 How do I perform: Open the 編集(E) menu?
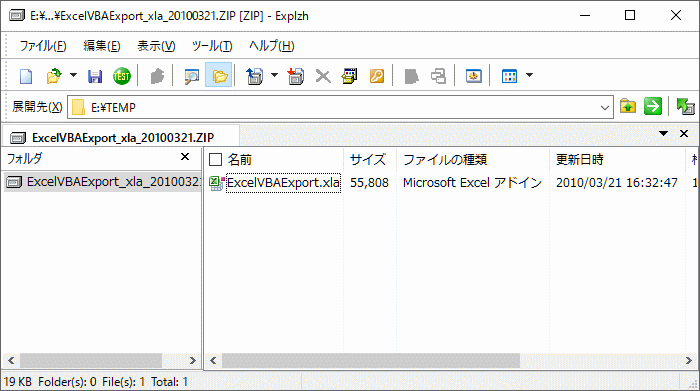(x=102, y=46)
